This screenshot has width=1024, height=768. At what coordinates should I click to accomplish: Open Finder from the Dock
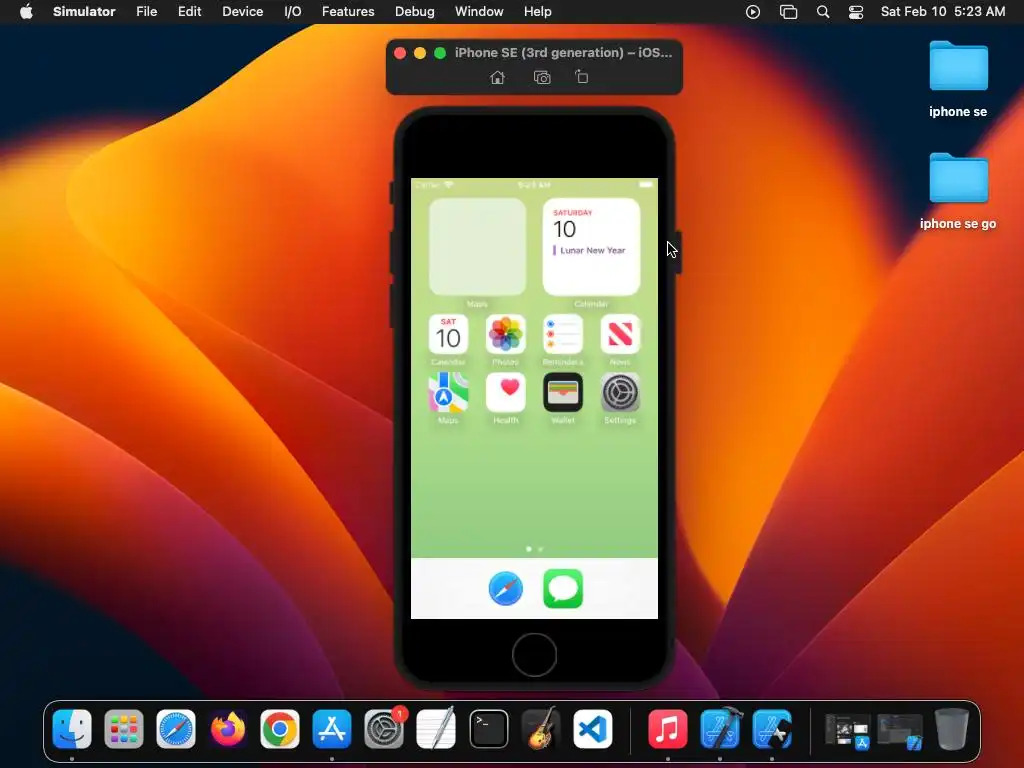[x=72, y=729]
